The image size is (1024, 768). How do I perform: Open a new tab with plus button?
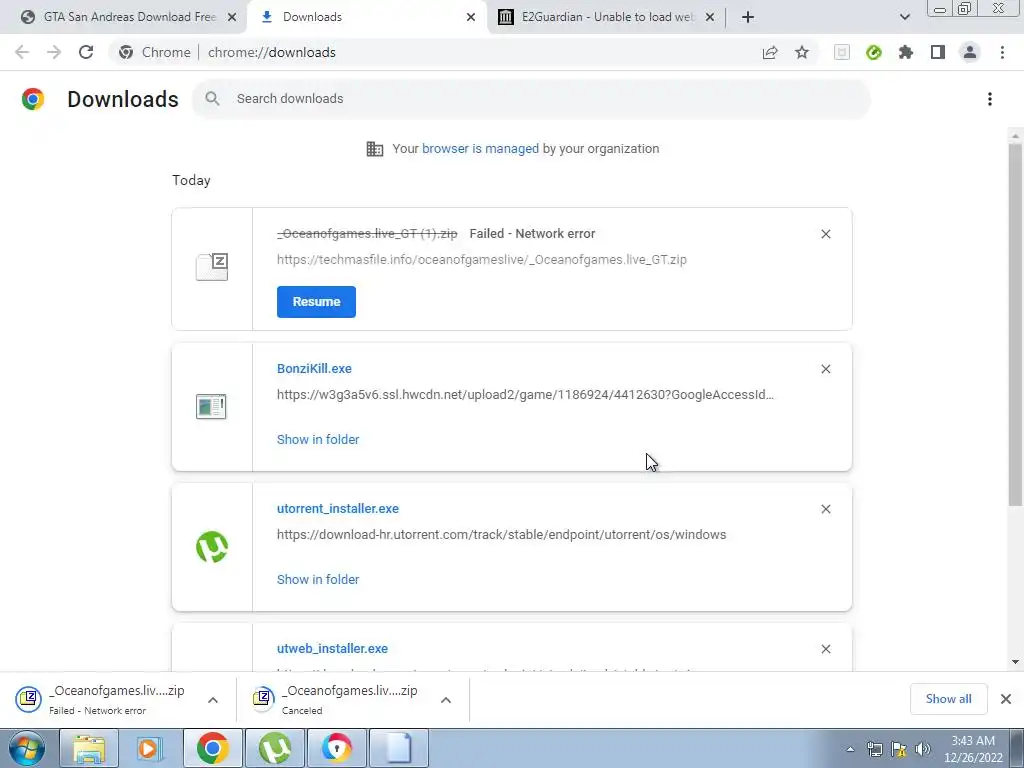748,17
